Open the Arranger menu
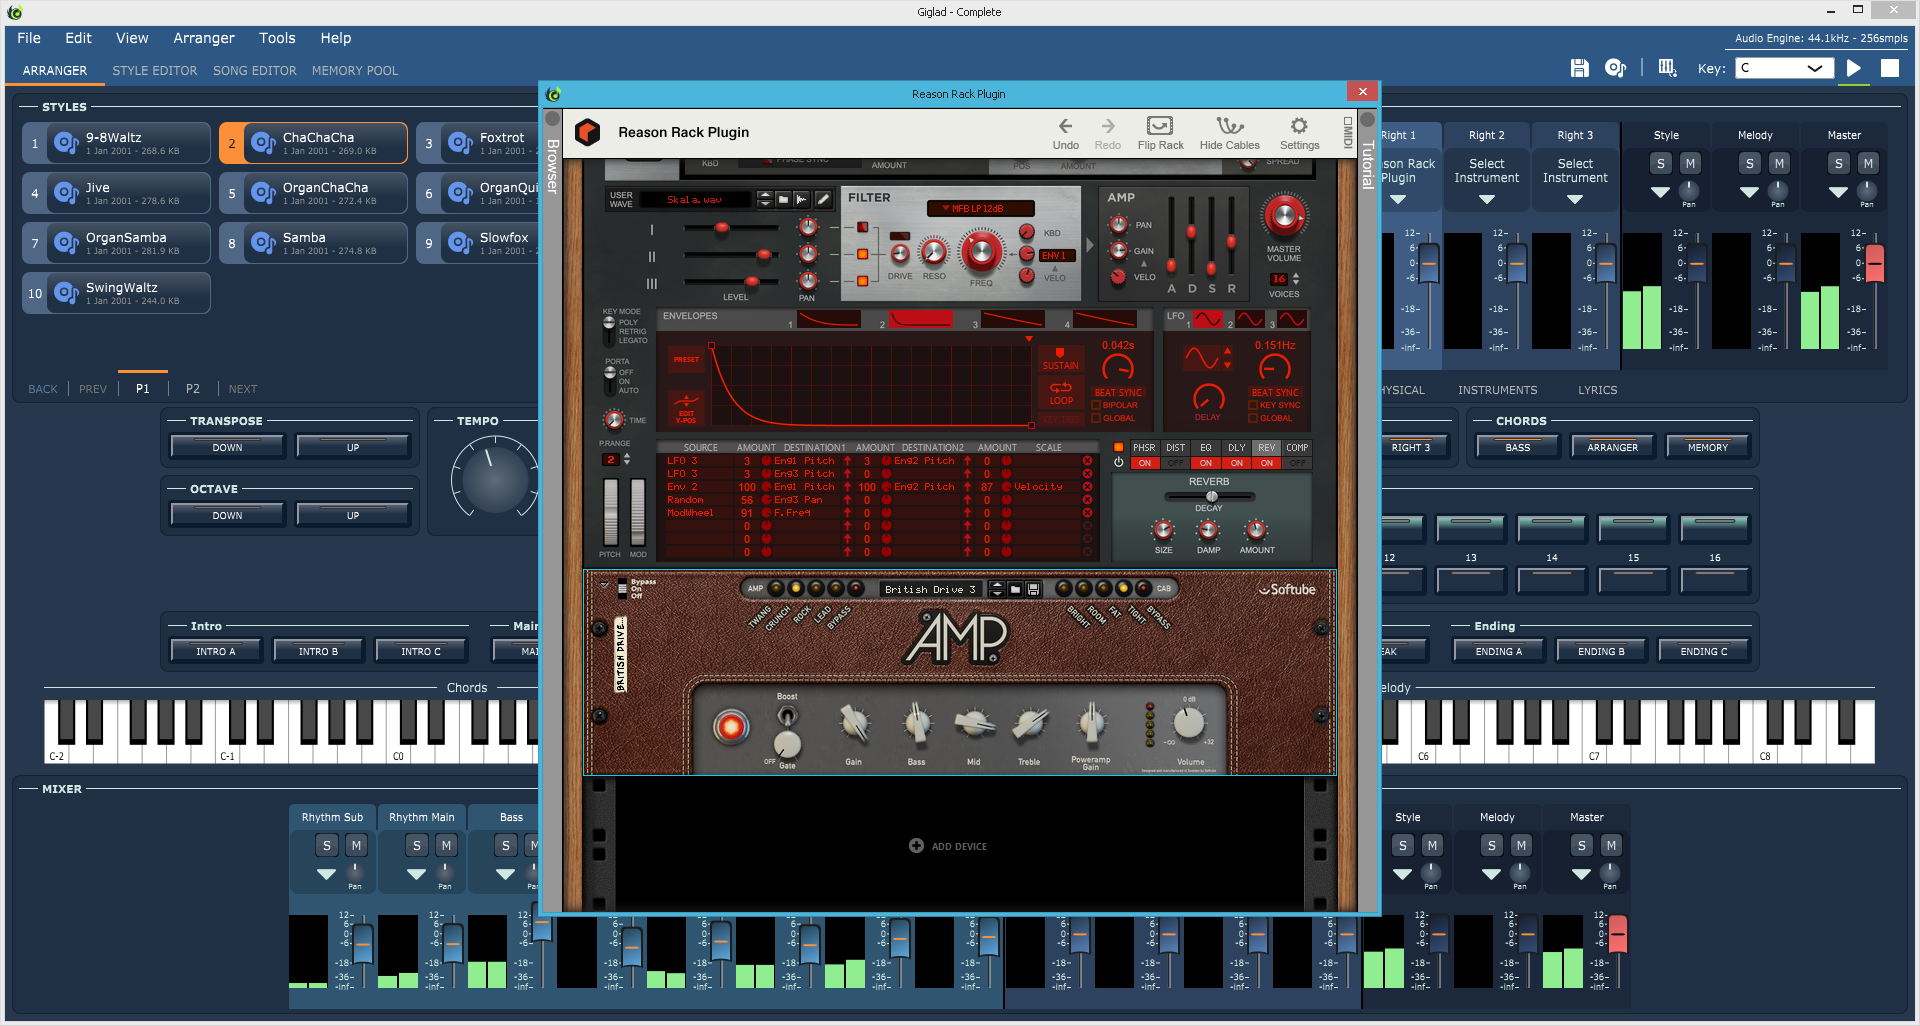1920x1026 pixels. tap(204, 38)
